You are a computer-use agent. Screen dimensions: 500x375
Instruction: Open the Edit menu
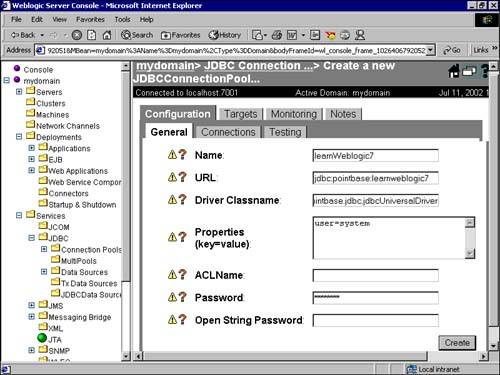tap(37, 19)
